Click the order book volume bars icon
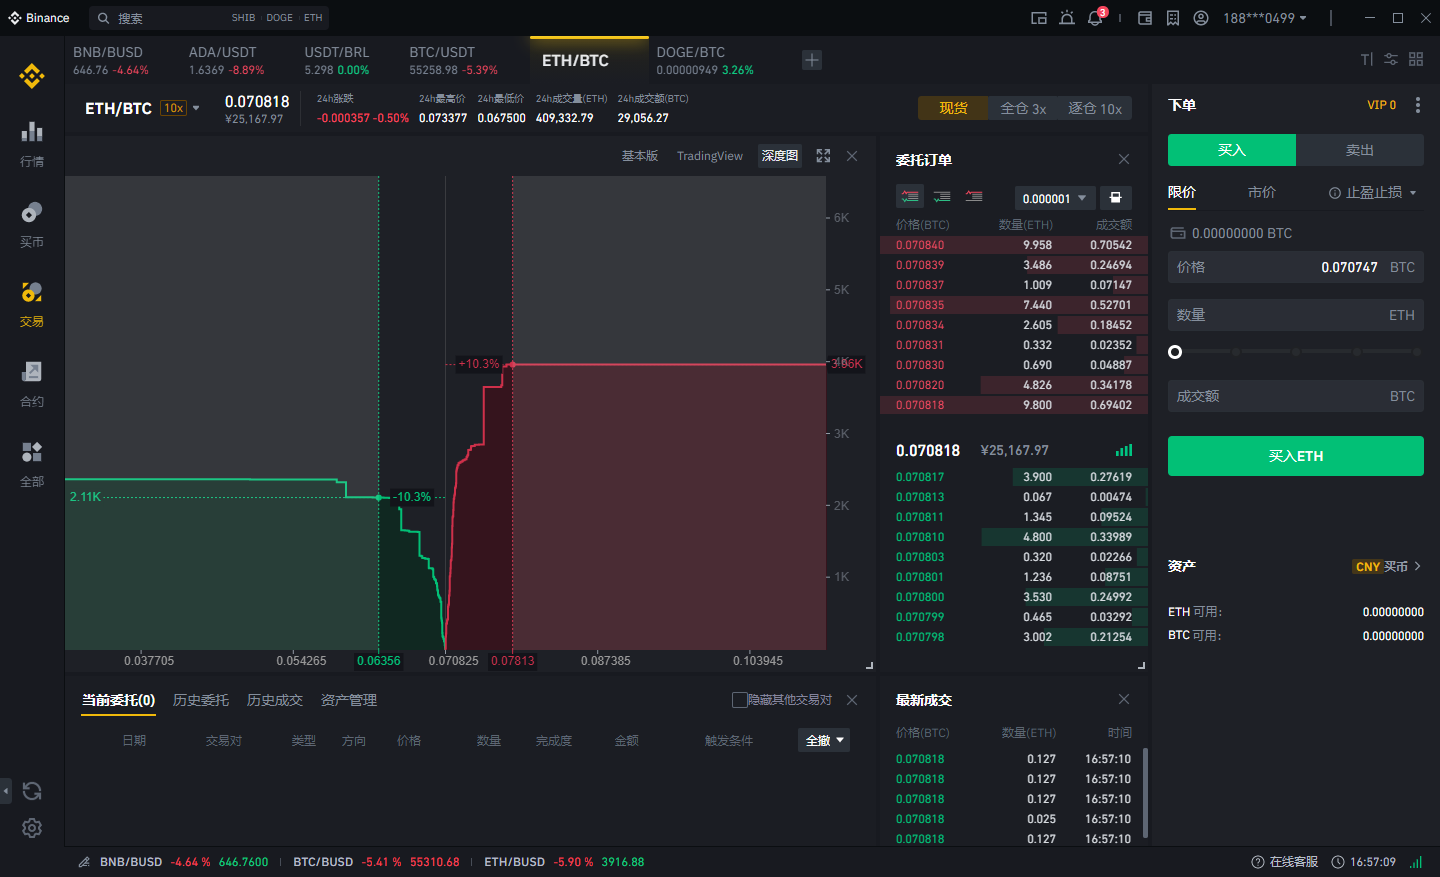This screenshot has width=1440, height=877. (x=1124, y=450)
